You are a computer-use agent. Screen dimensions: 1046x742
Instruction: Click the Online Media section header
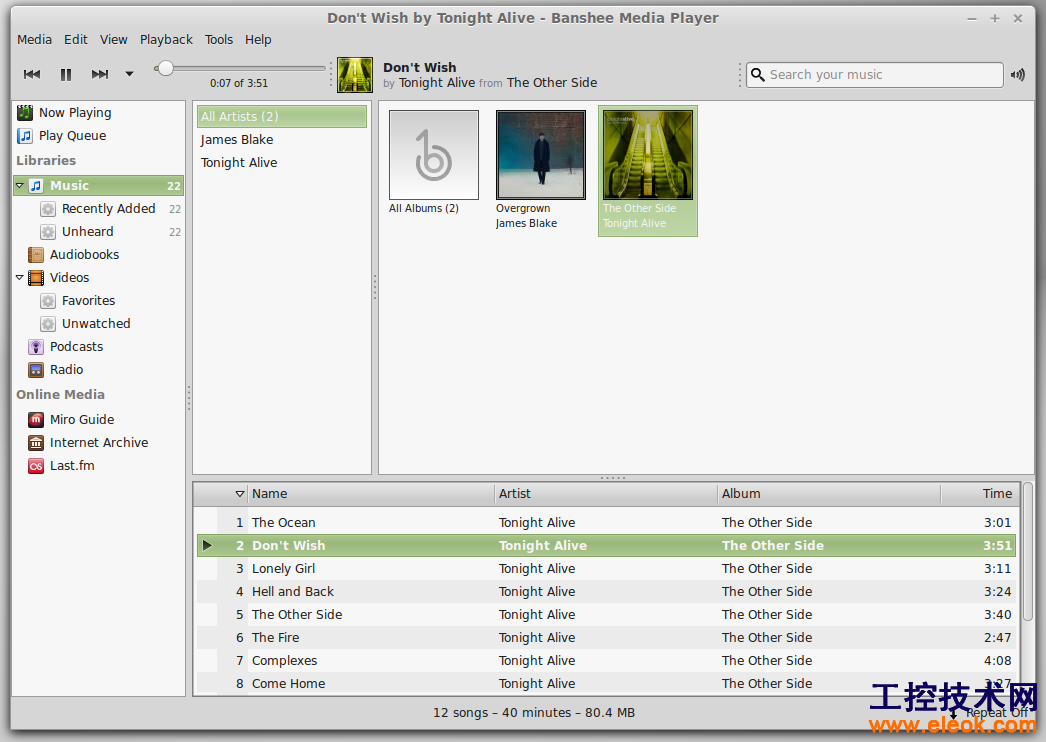coord(61,394)
